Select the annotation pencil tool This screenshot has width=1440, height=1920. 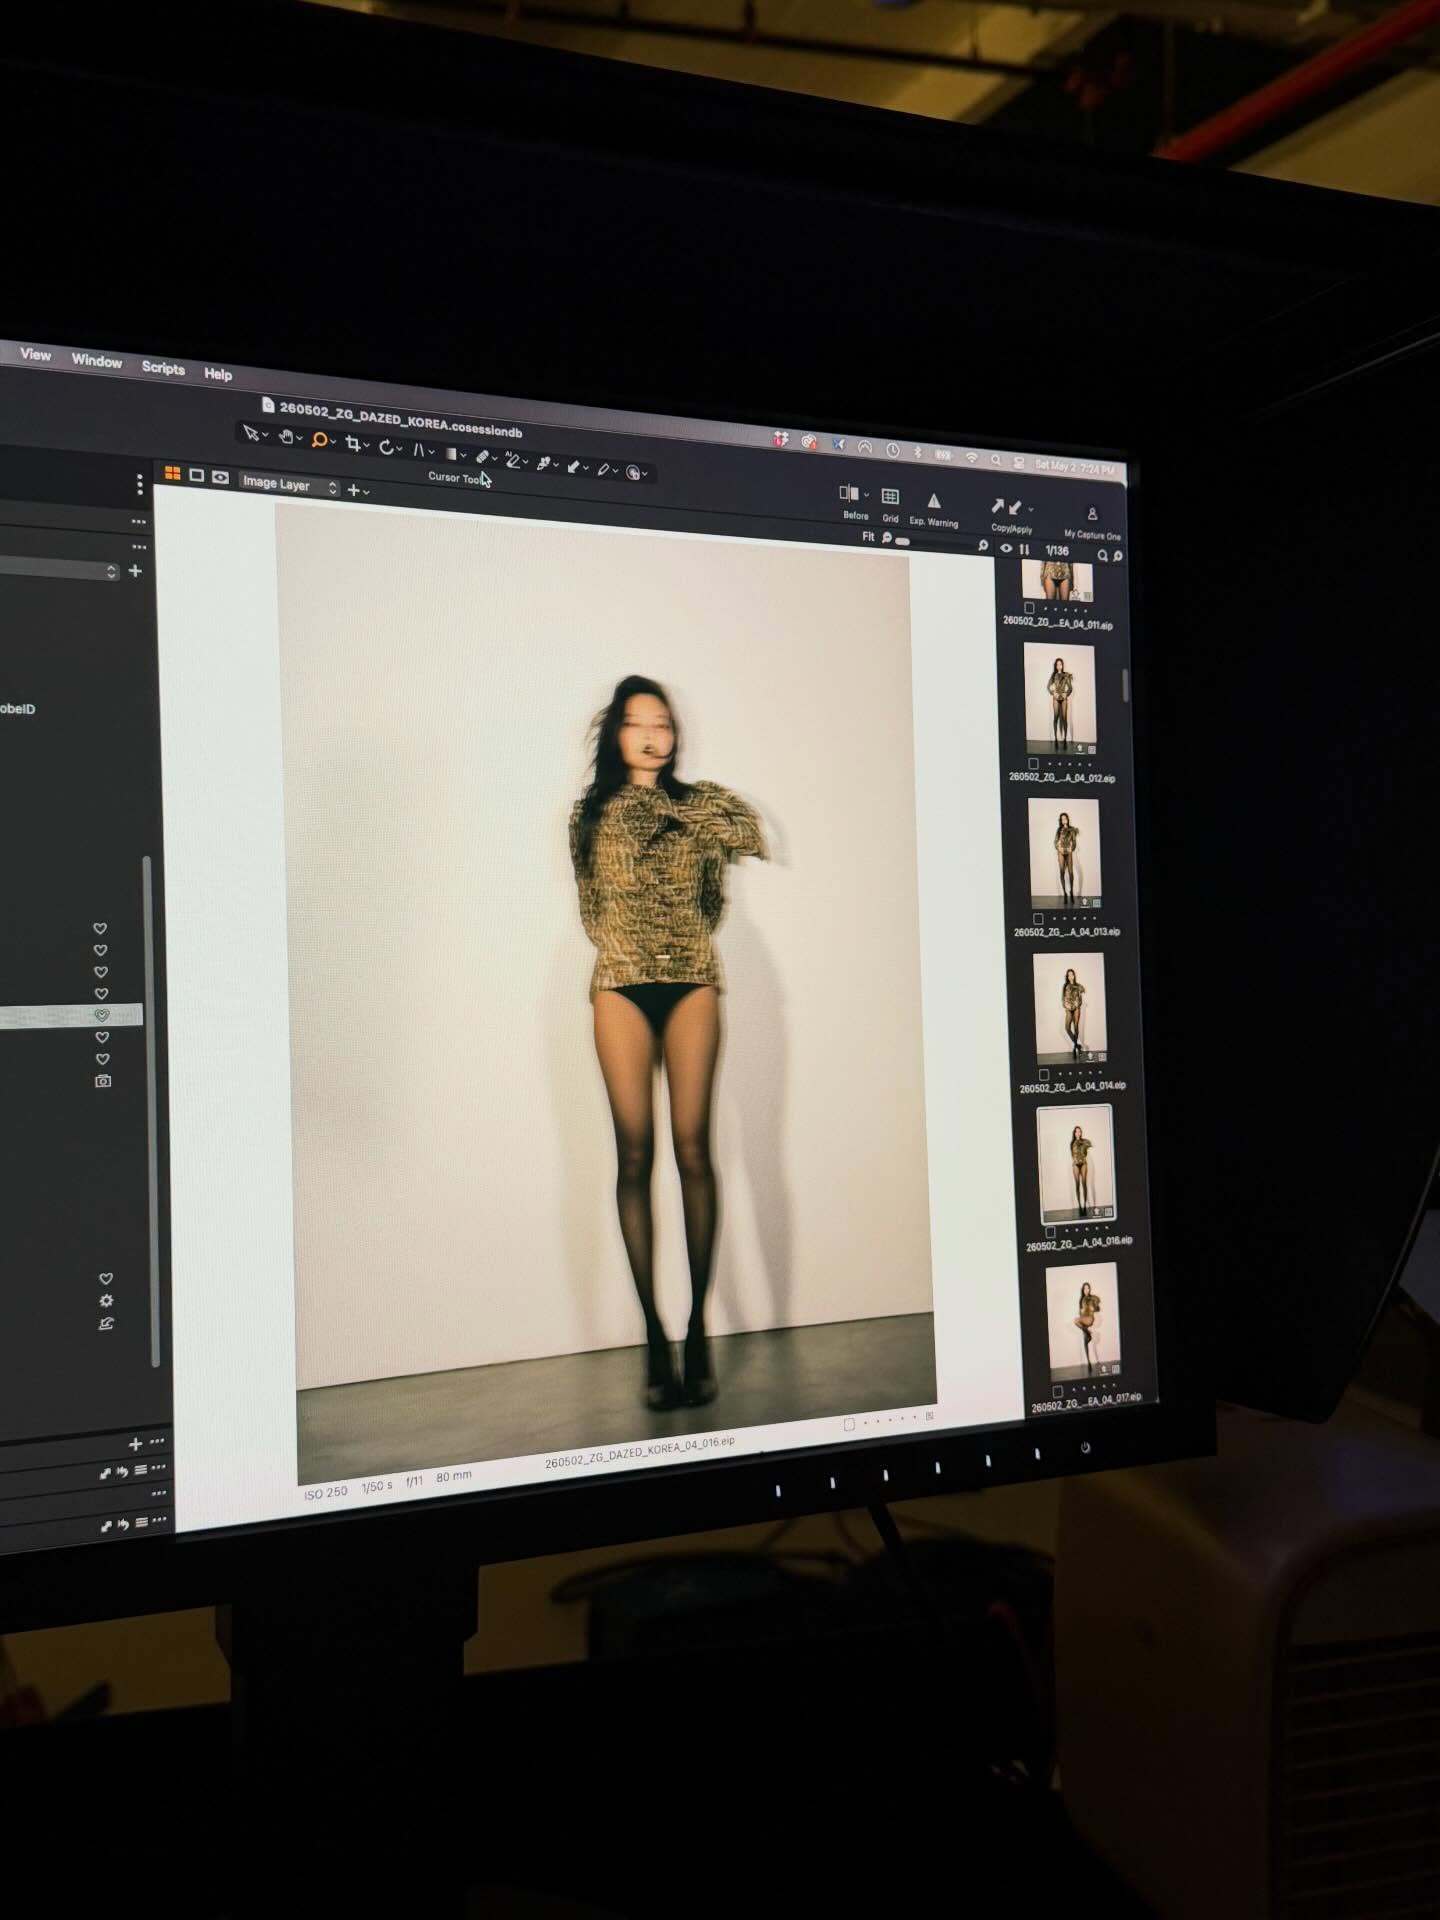tap(603, 469)
